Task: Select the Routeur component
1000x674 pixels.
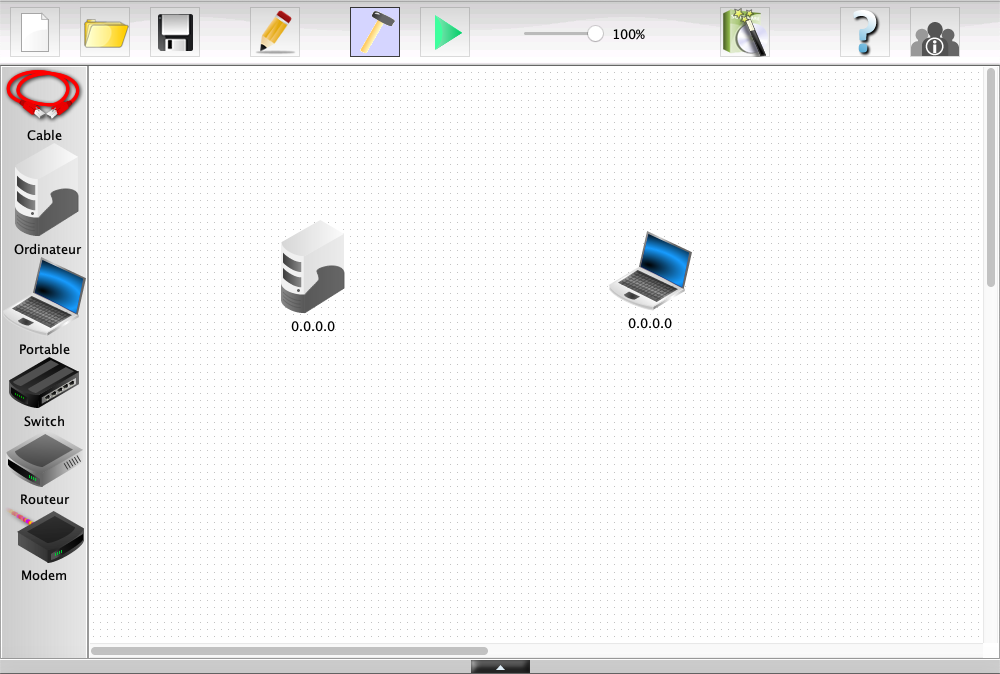Action: [x=44, y=460]
